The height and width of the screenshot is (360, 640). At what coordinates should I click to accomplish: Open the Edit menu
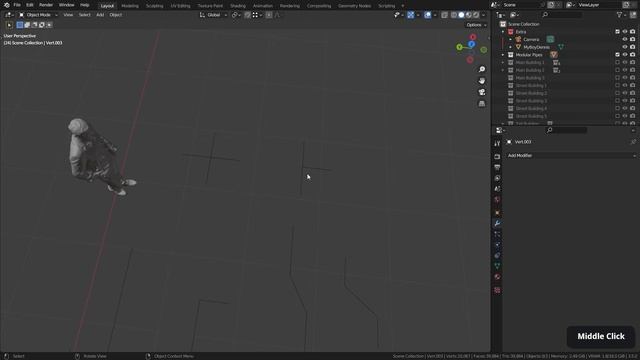(30, 5)
